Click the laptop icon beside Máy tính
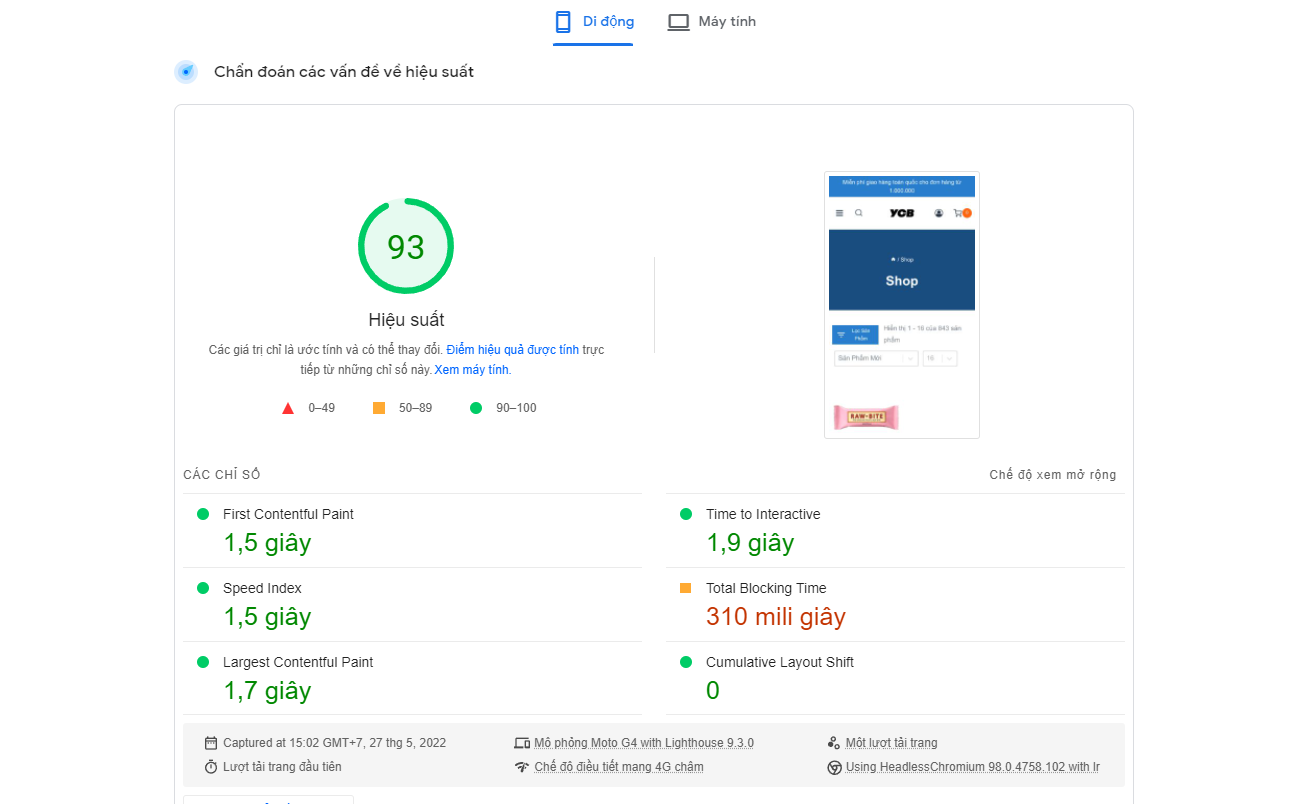1305x804 pixels. pos(679,22)
